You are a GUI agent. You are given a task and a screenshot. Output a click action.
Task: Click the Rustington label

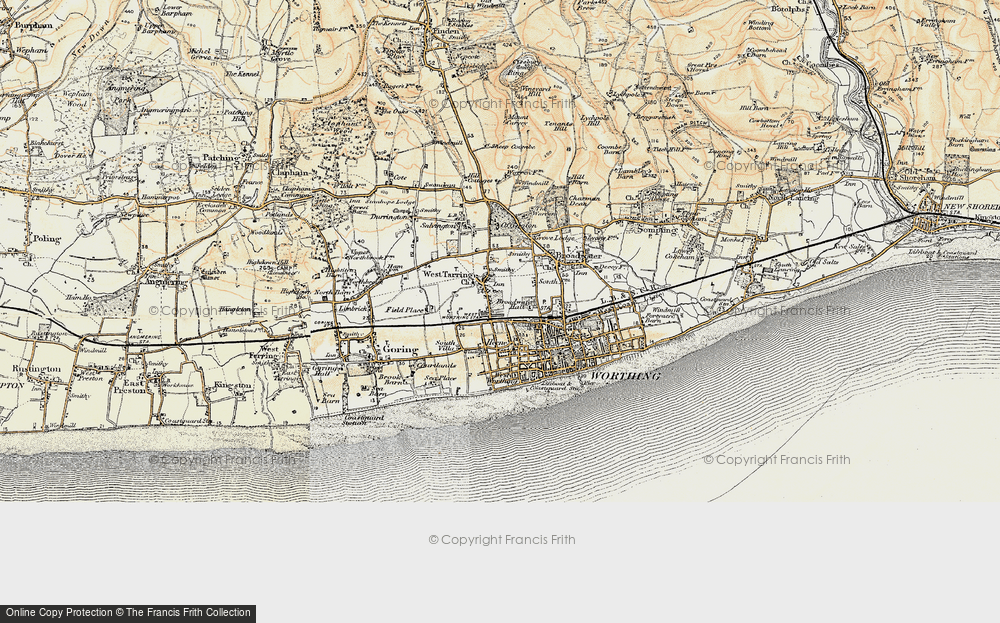[36, 369]
